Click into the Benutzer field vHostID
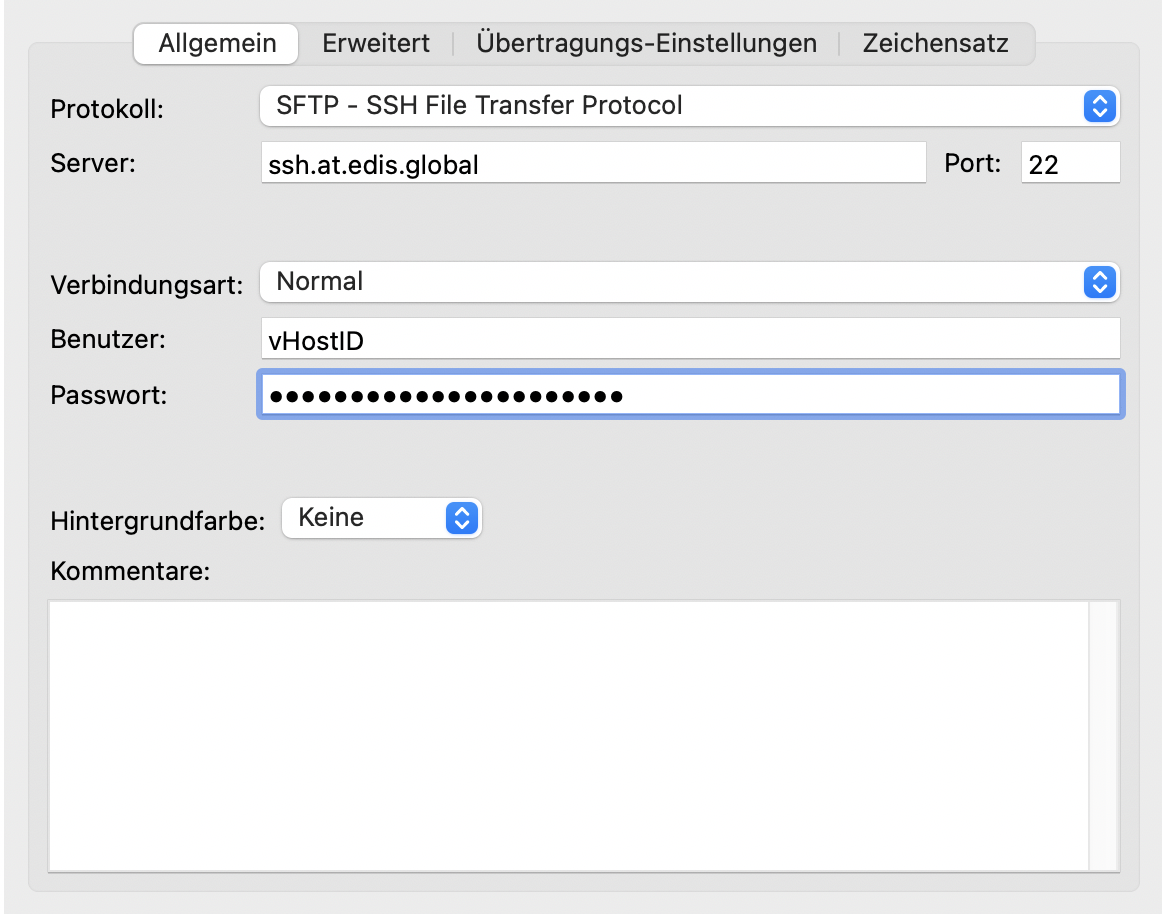1162x914 pixels. [x=691, y=339]
